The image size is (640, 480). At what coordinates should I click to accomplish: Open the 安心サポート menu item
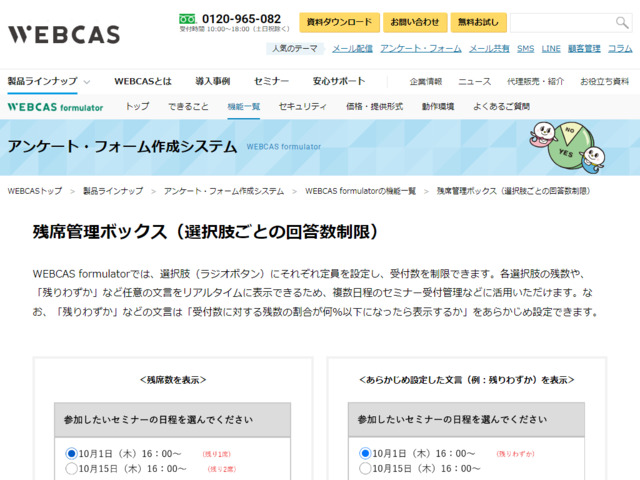click(339, 81)
